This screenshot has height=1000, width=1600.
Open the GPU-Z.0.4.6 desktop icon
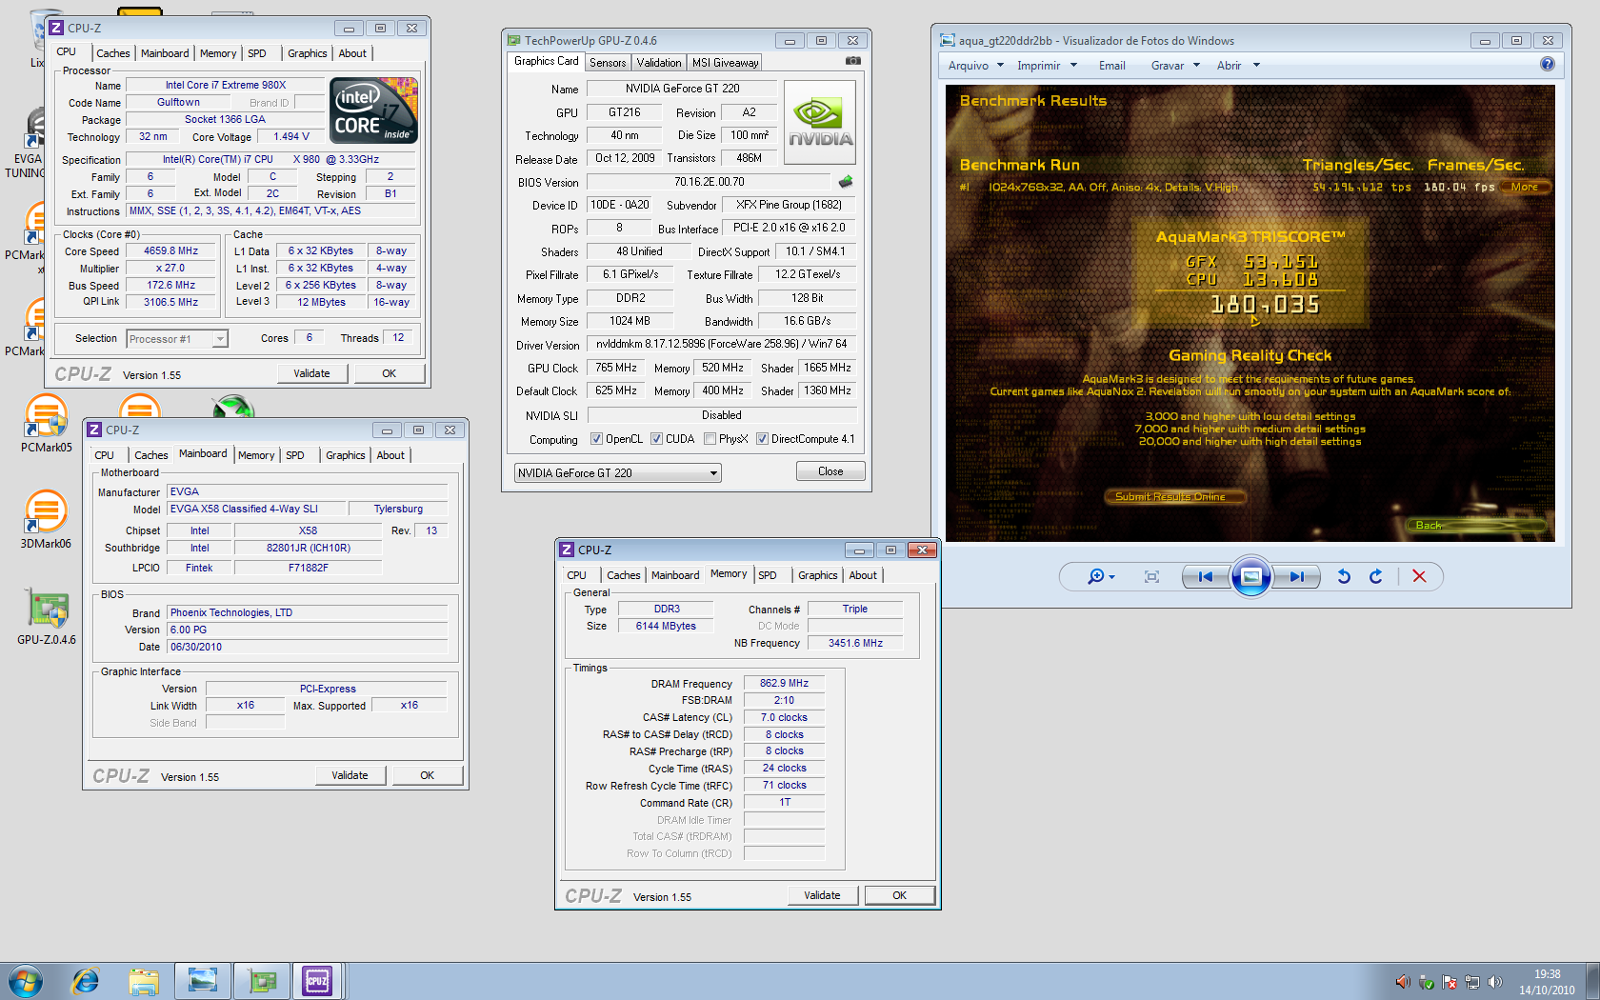coord(47,617)
